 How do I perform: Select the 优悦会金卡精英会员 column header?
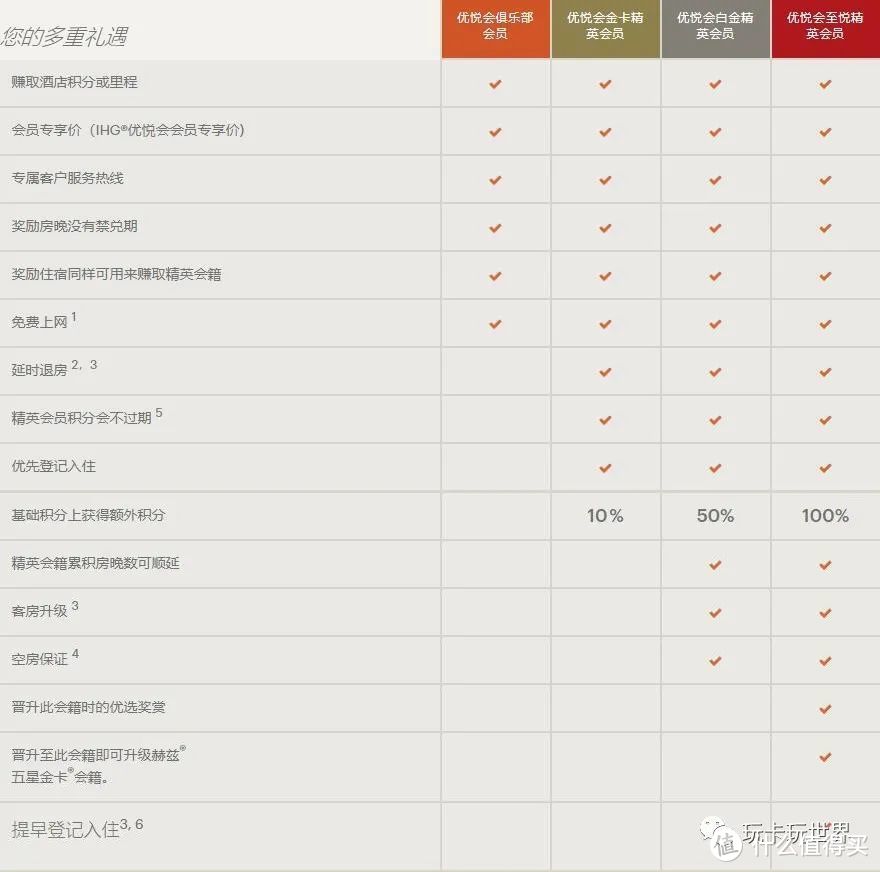605,30
